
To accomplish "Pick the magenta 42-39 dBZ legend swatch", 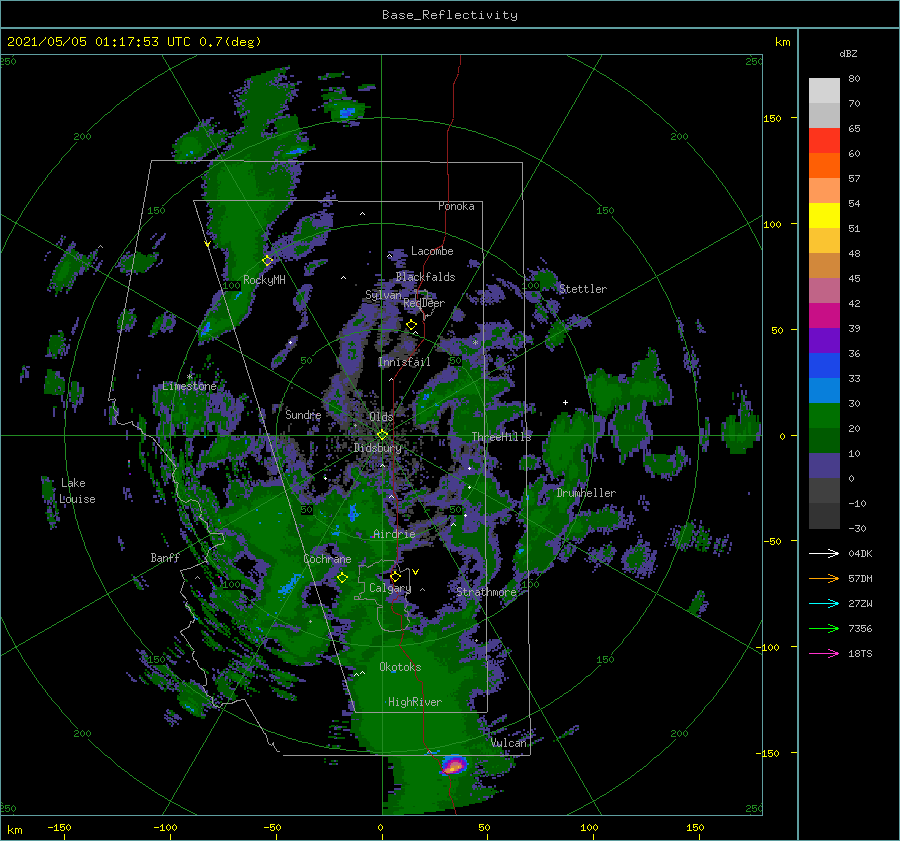I will click(824, 315).
